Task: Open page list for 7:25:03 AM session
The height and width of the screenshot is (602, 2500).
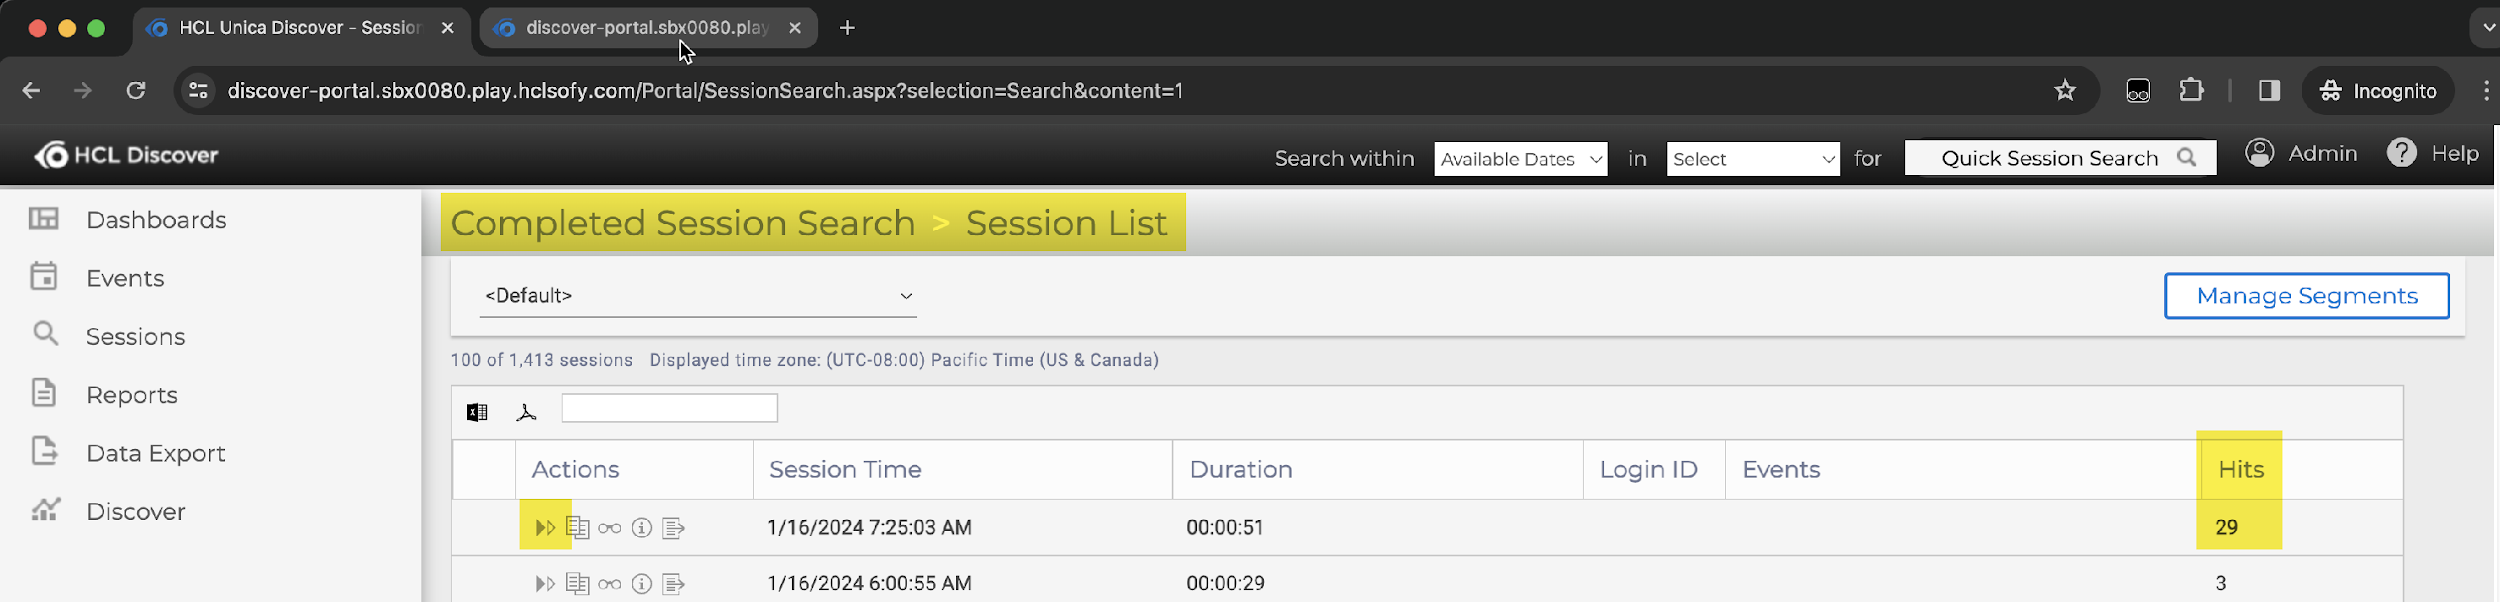Action: click(x=577, y=527)
